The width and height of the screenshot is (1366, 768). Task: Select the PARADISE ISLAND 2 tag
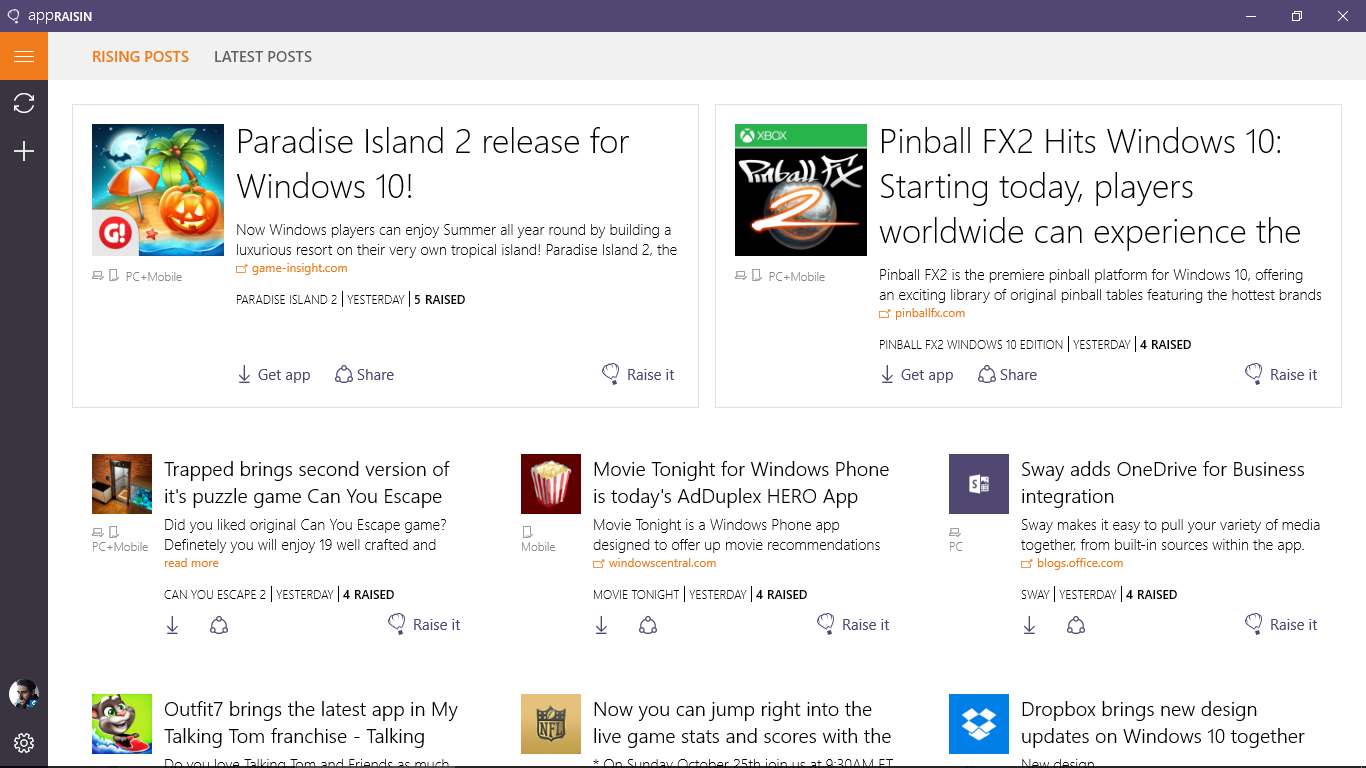(x=287, y=299)
